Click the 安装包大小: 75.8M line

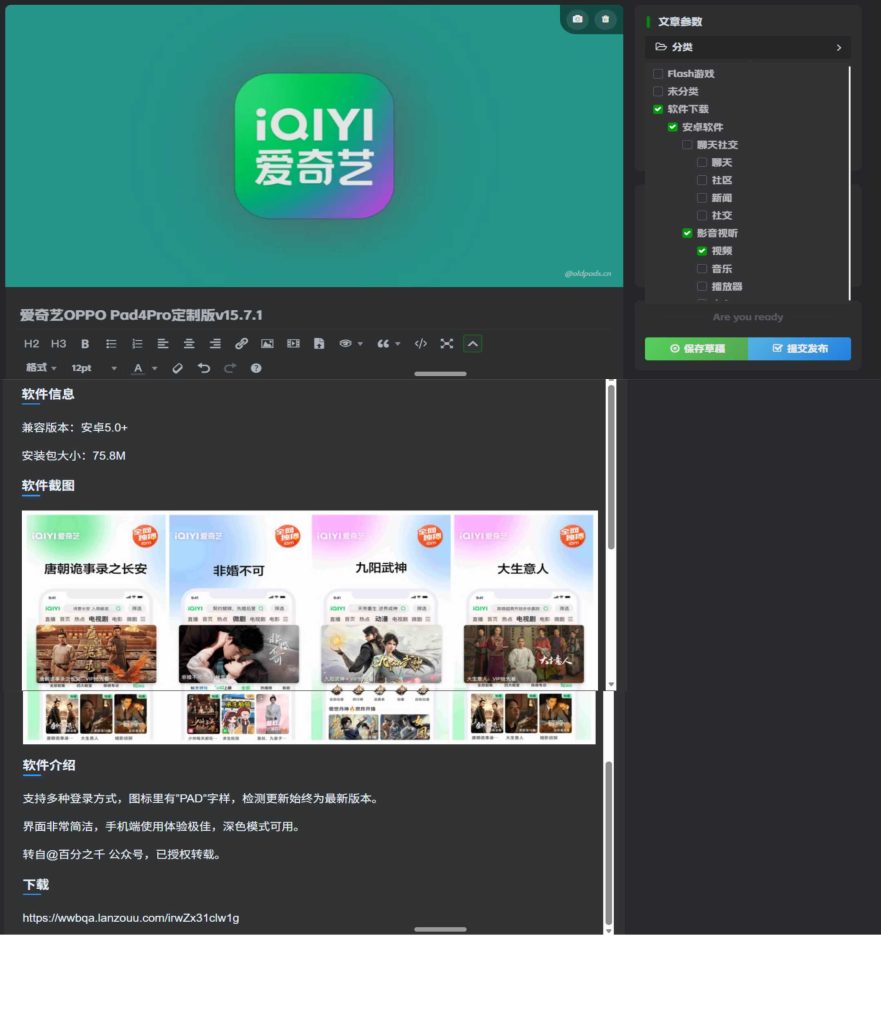(x=74, y=456)
